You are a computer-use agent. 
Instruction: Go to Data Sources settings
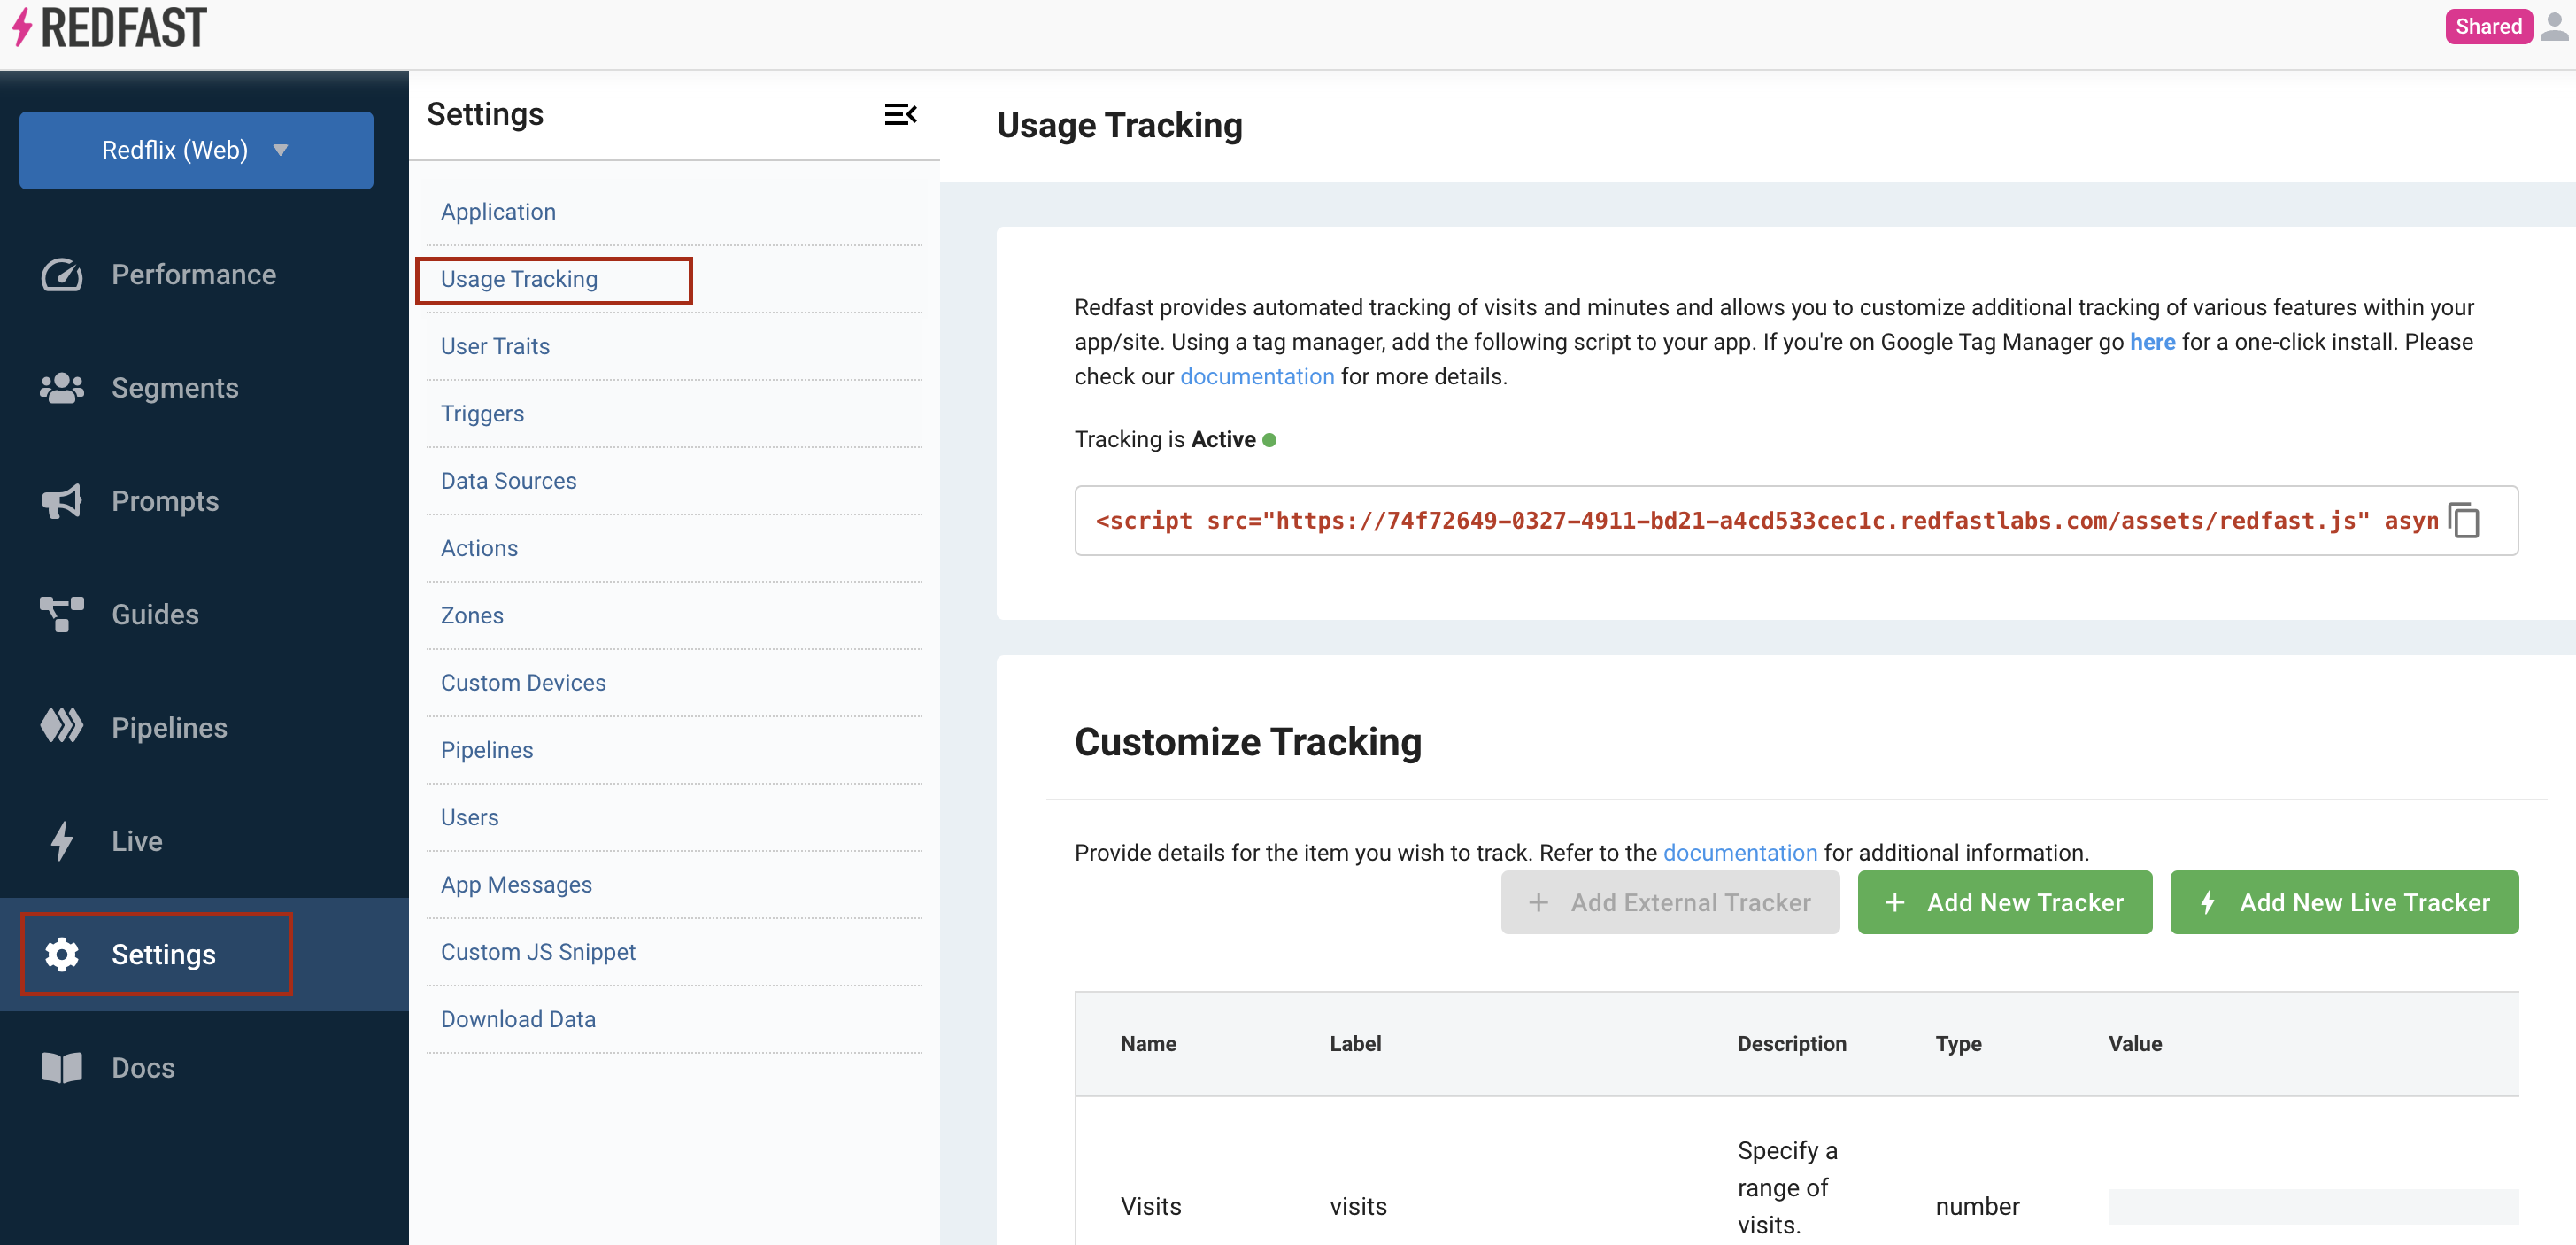click(x=508, y=481)
